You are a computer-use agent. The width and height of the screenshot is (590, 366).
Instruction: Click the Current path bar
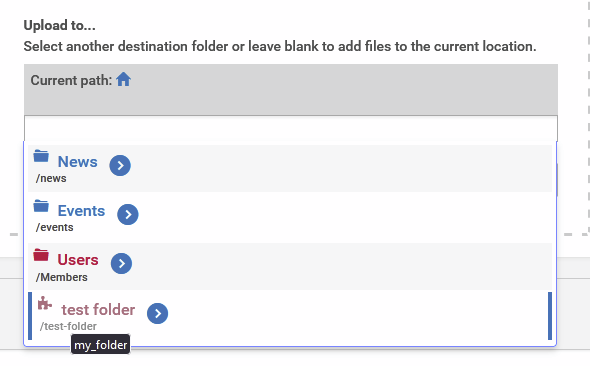tap(291, 90)
